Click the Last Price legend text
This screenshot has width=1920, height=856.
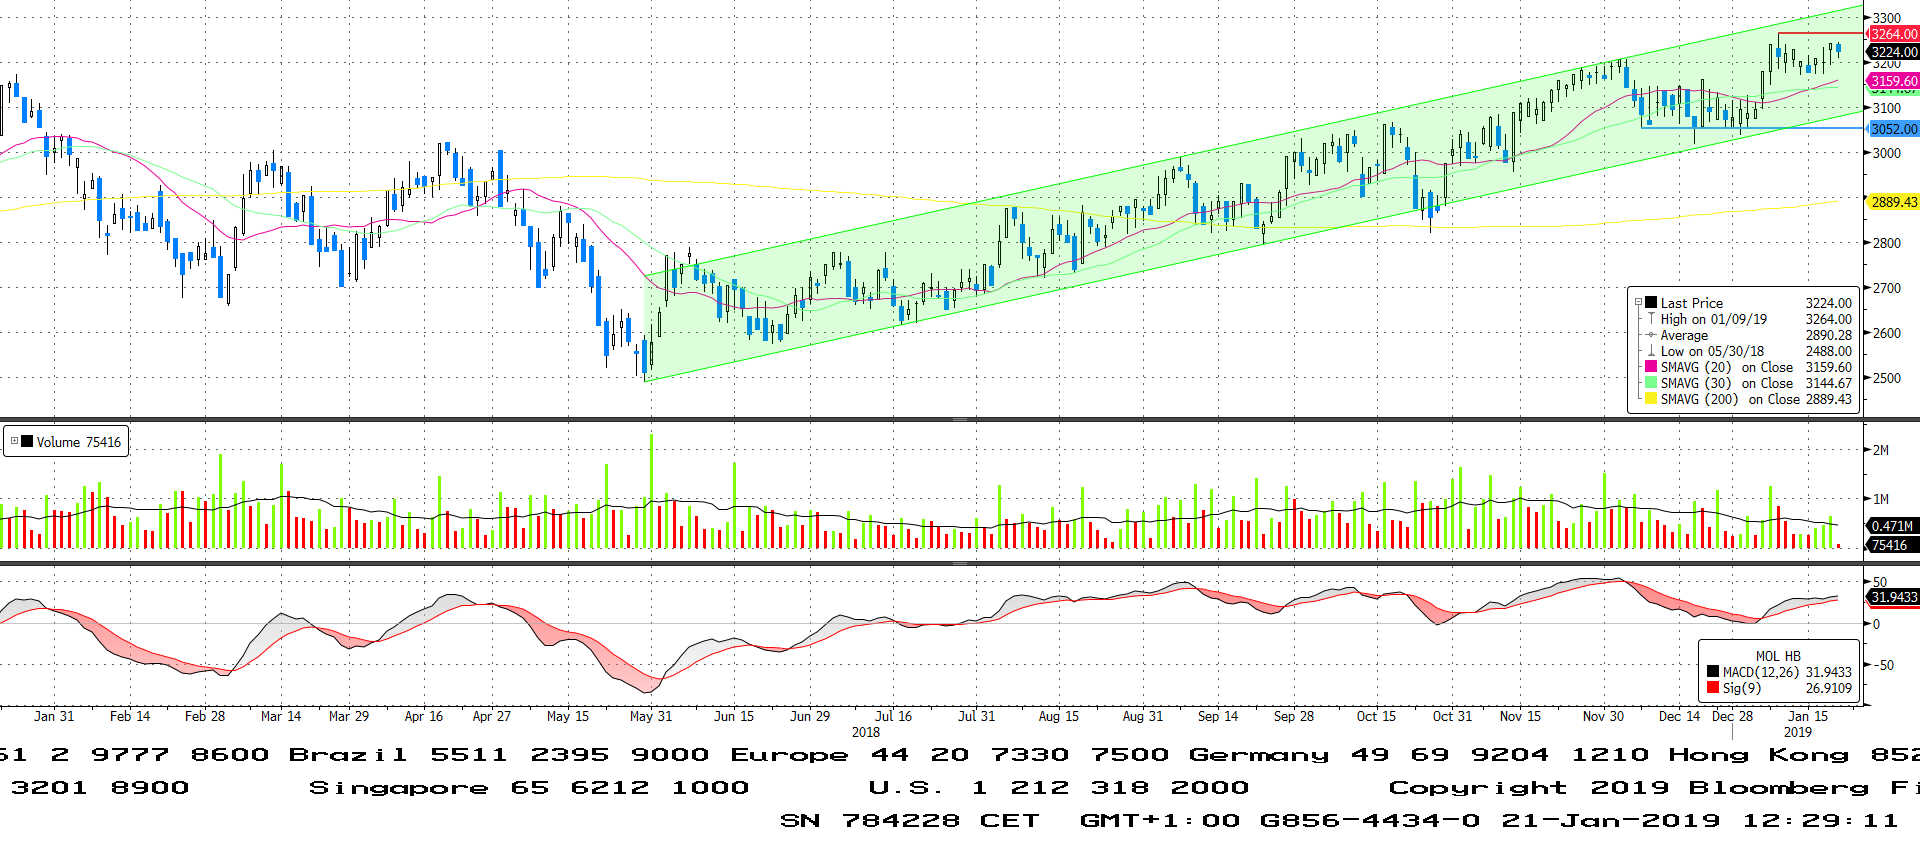click(1692, 303)
